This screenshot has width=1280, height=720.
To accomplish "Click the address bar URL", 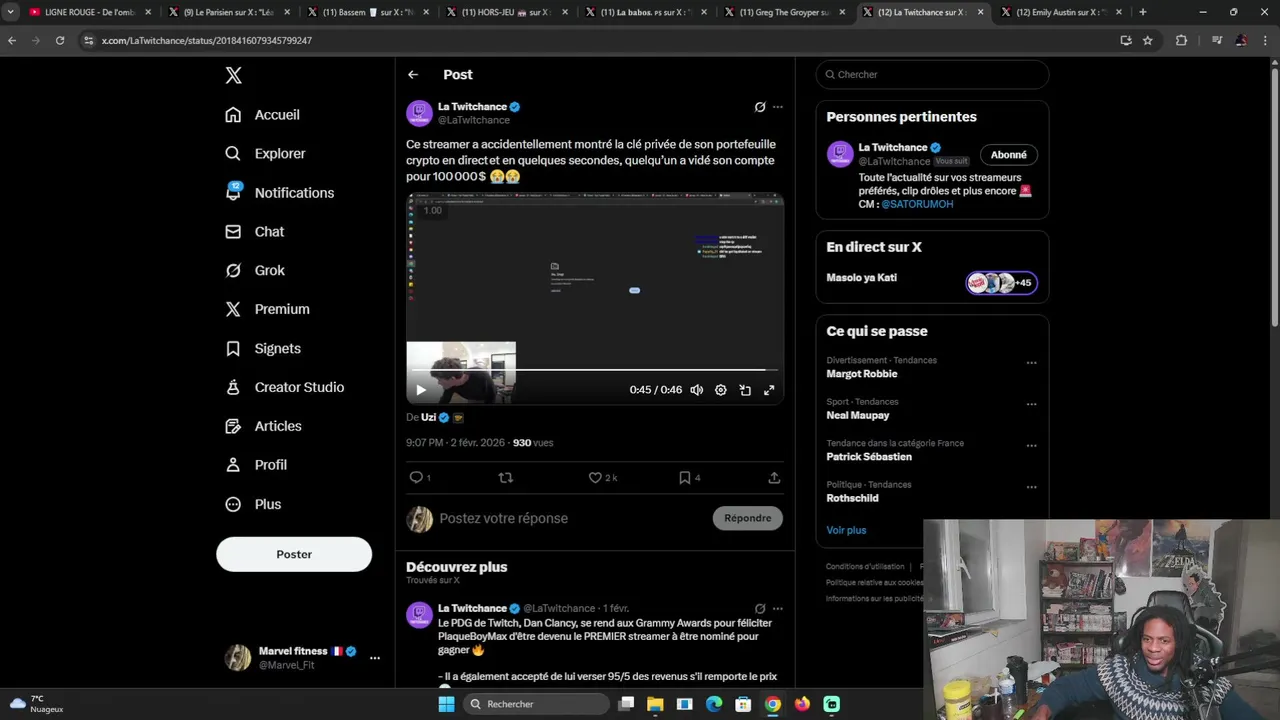I will [x=207, y=41].
